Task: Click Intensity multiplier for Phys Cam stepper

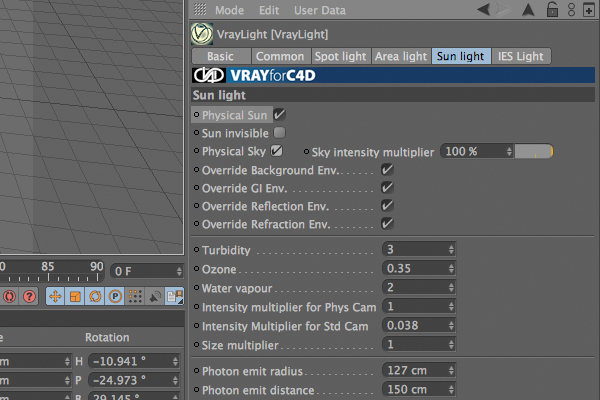Action: (451, 307)
